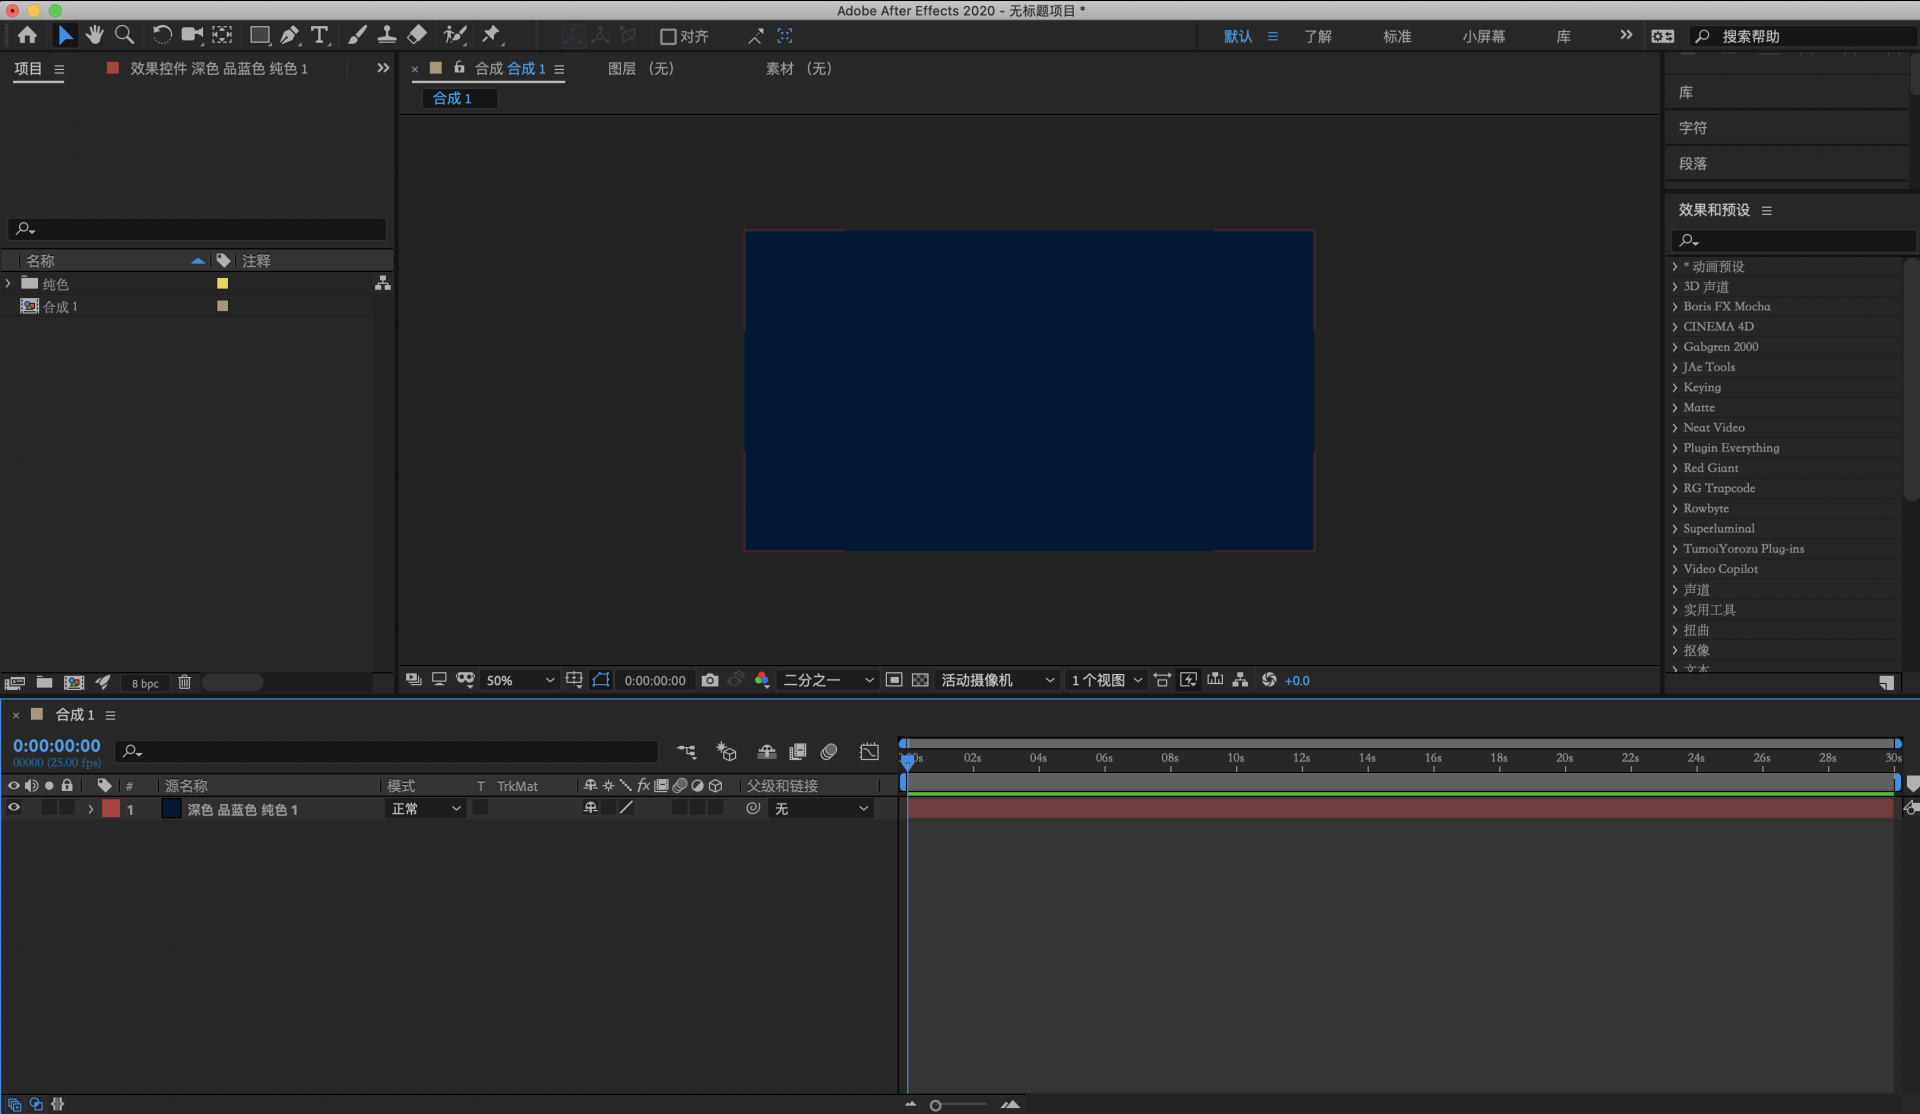Open composition flowchart in viewer toolbar
This screenshot has width=1920, height=1114.
tap(1240, 680)
